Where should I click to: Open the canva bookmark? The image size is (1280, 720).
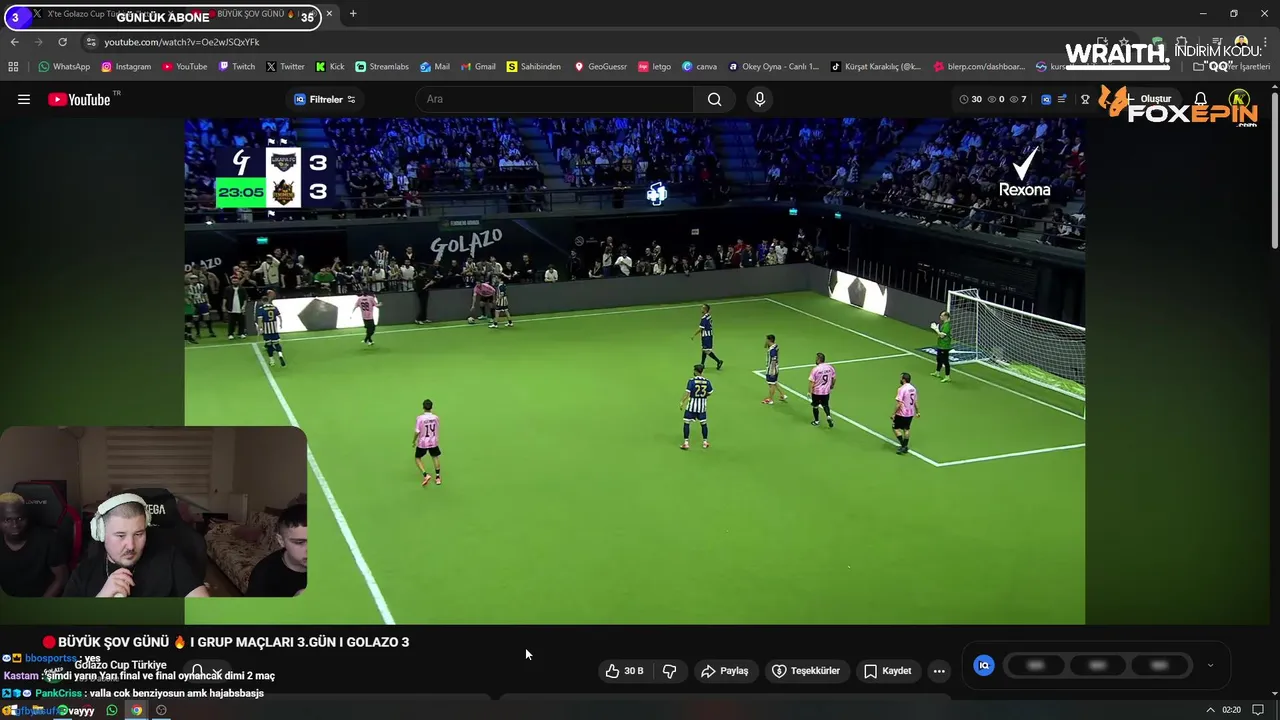click(x=700, y=67)
